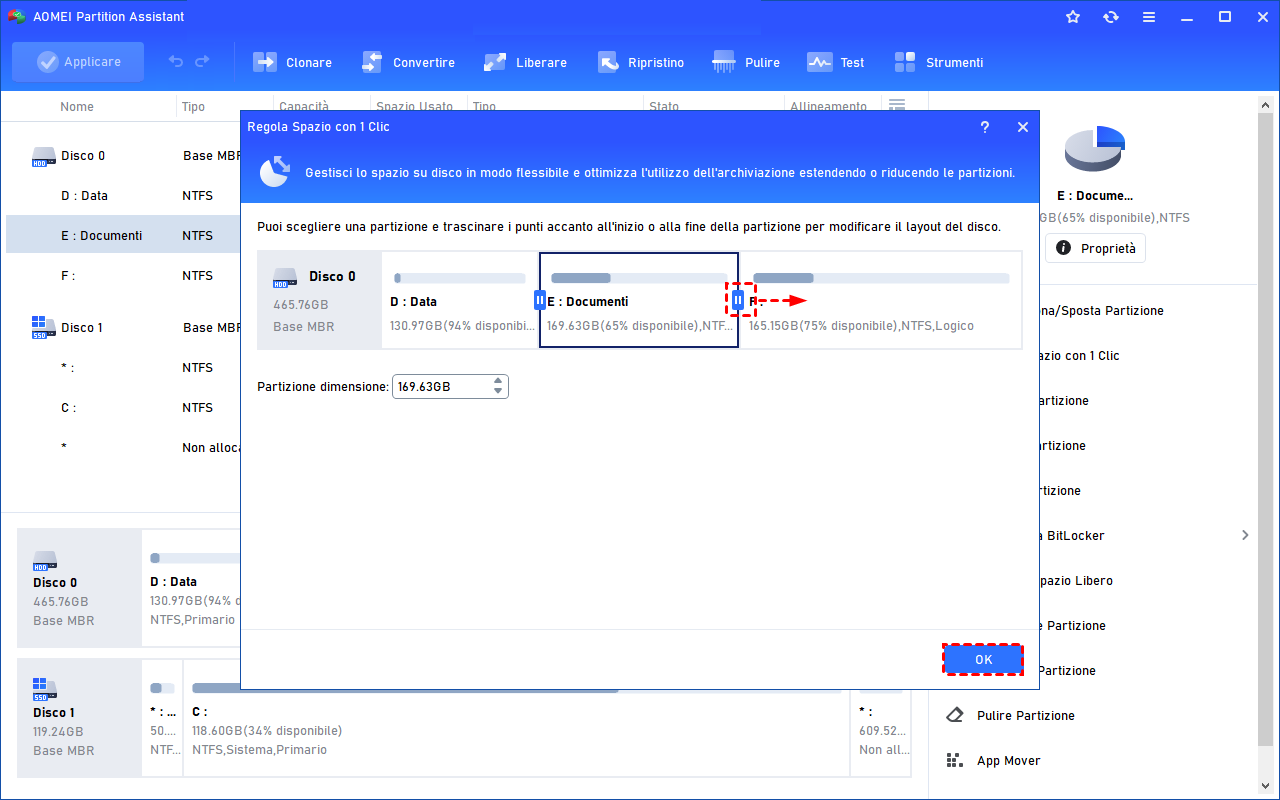Click the left handle of E : Documenti partition
The width and height of the screenshot is (1280, 800).
pos(540,300)
